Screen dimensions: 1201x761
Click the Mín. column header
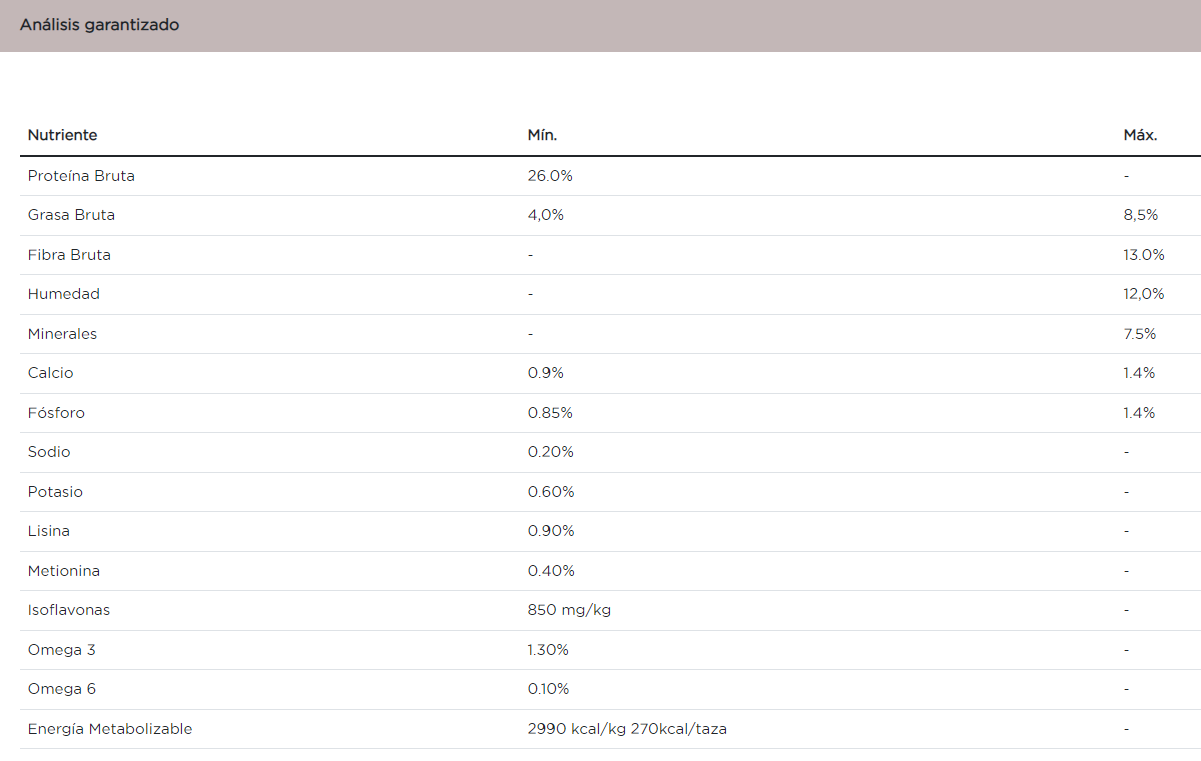coord(542,135)
